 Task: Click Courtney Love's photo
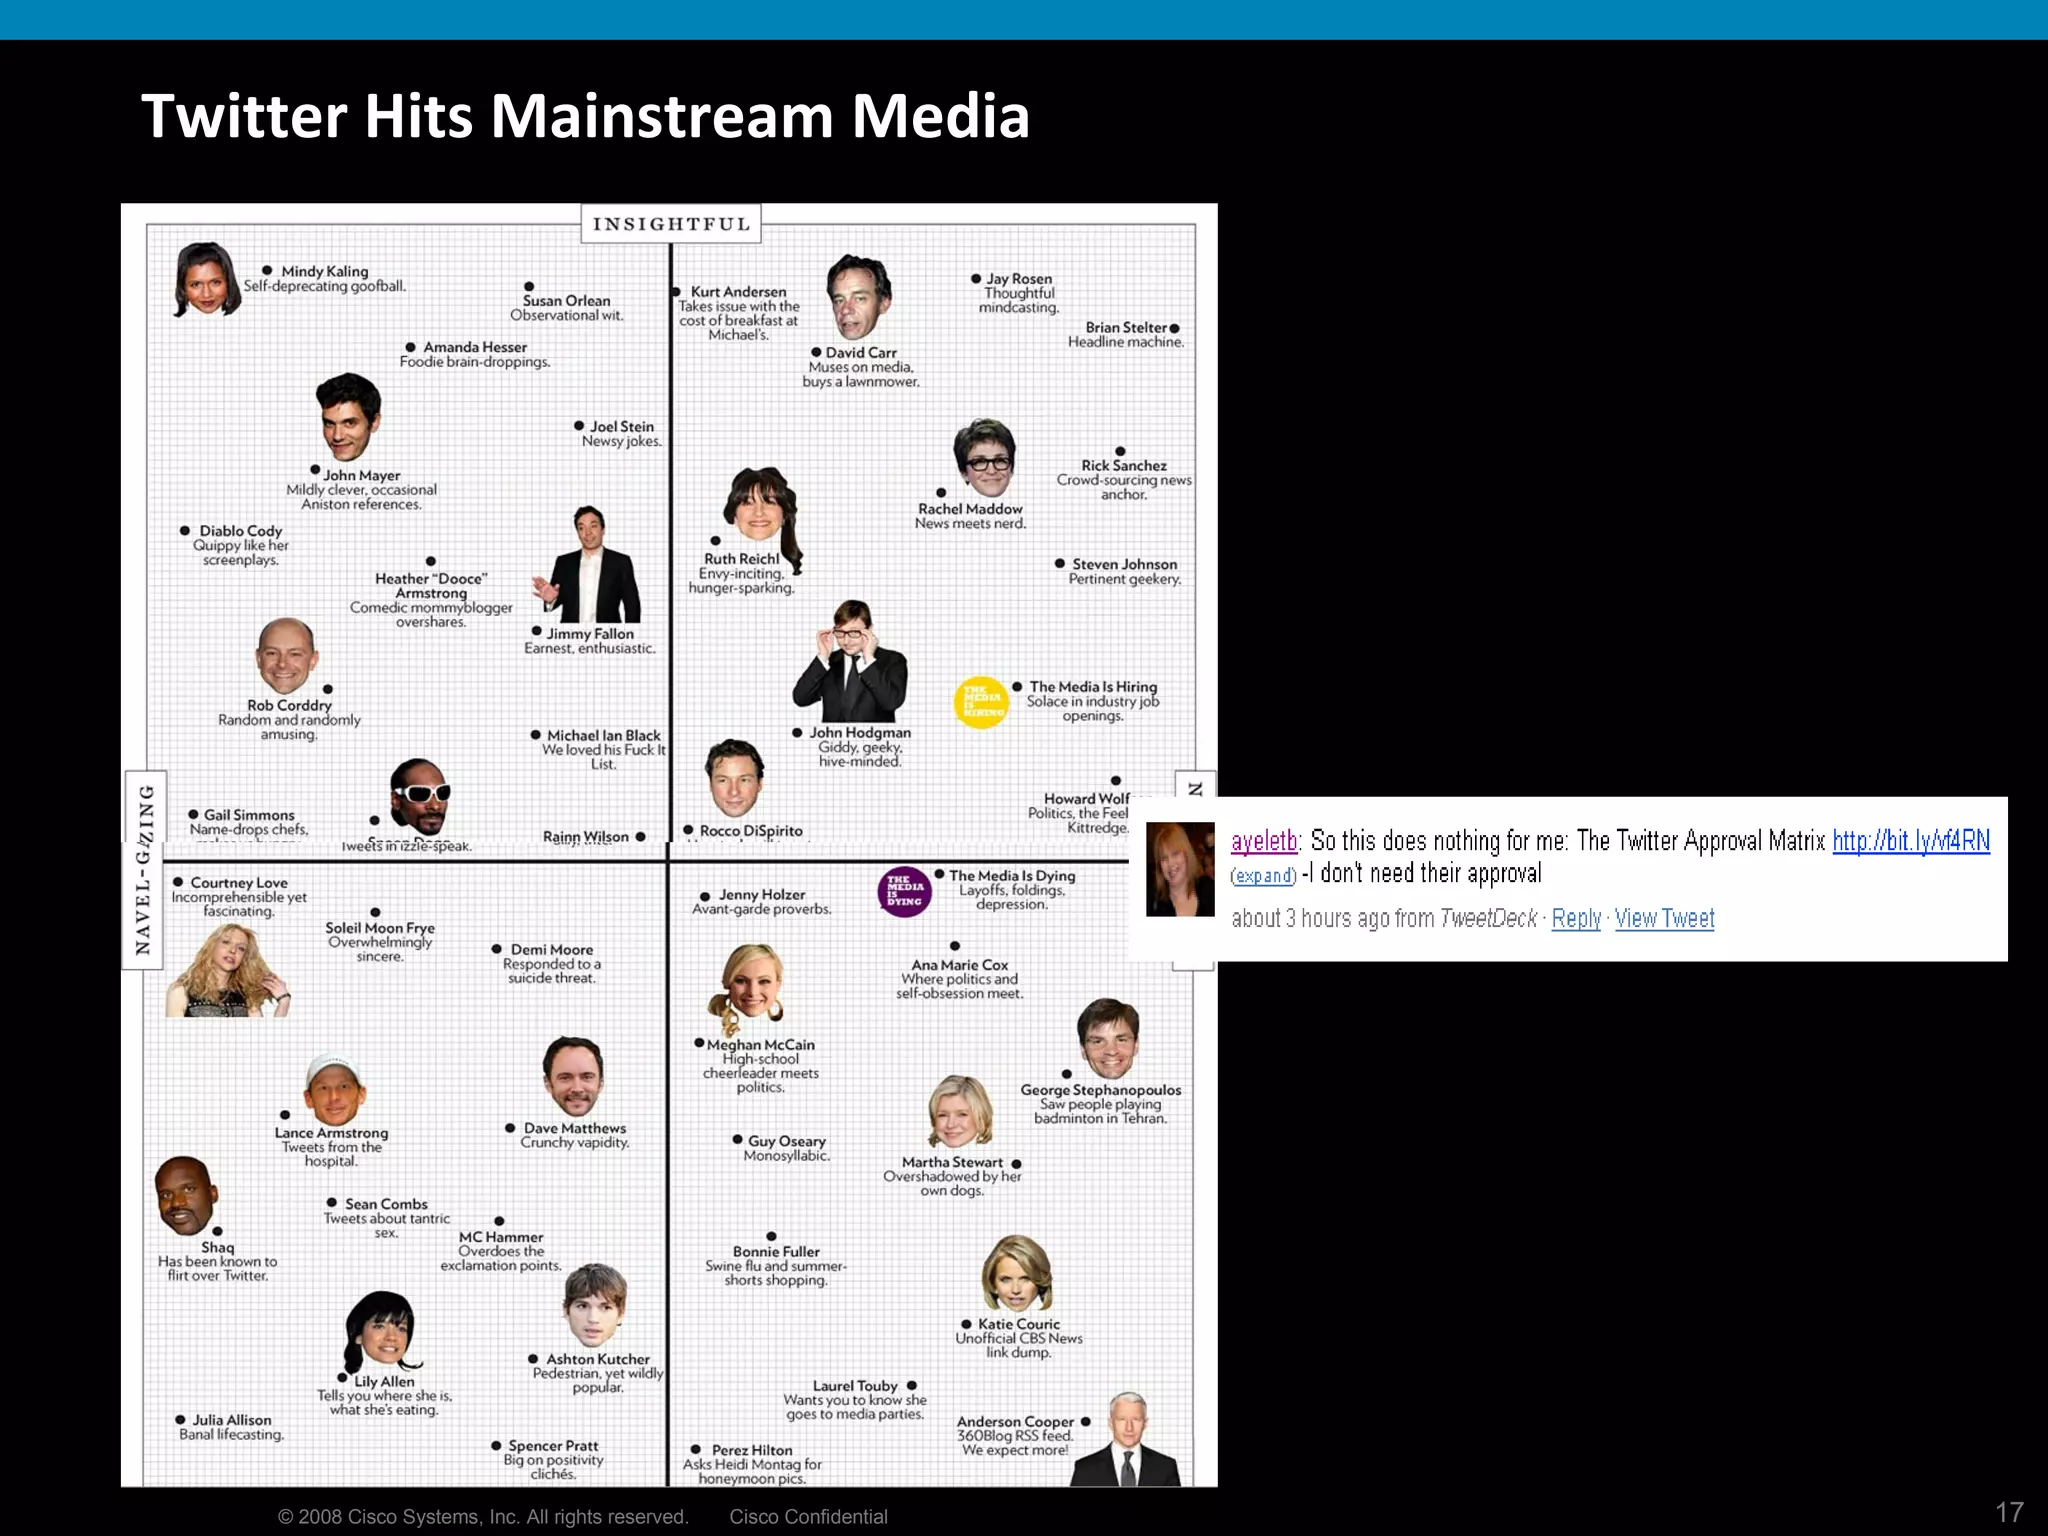click(x=228, y=969)
